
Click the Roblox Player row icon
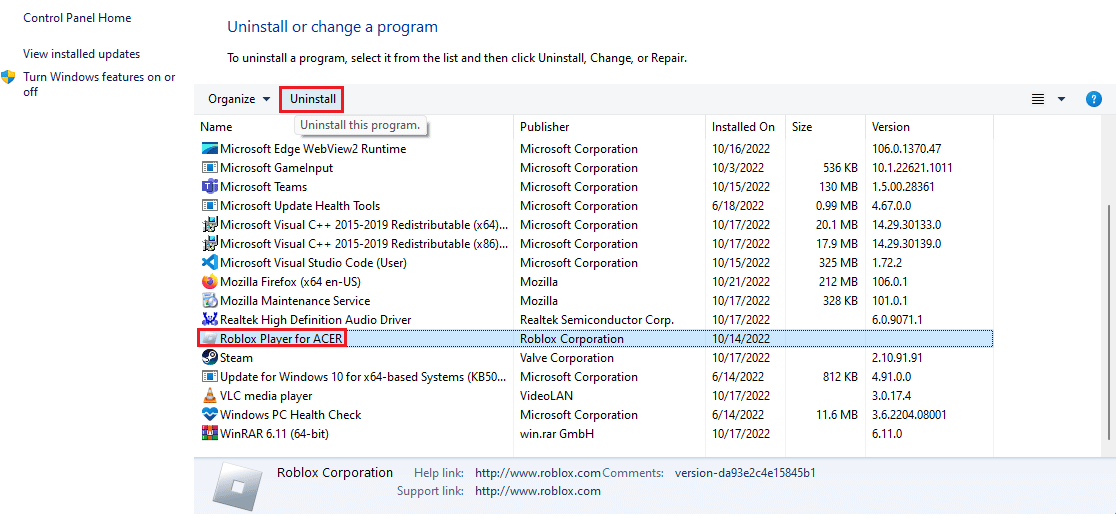point(209,339)
